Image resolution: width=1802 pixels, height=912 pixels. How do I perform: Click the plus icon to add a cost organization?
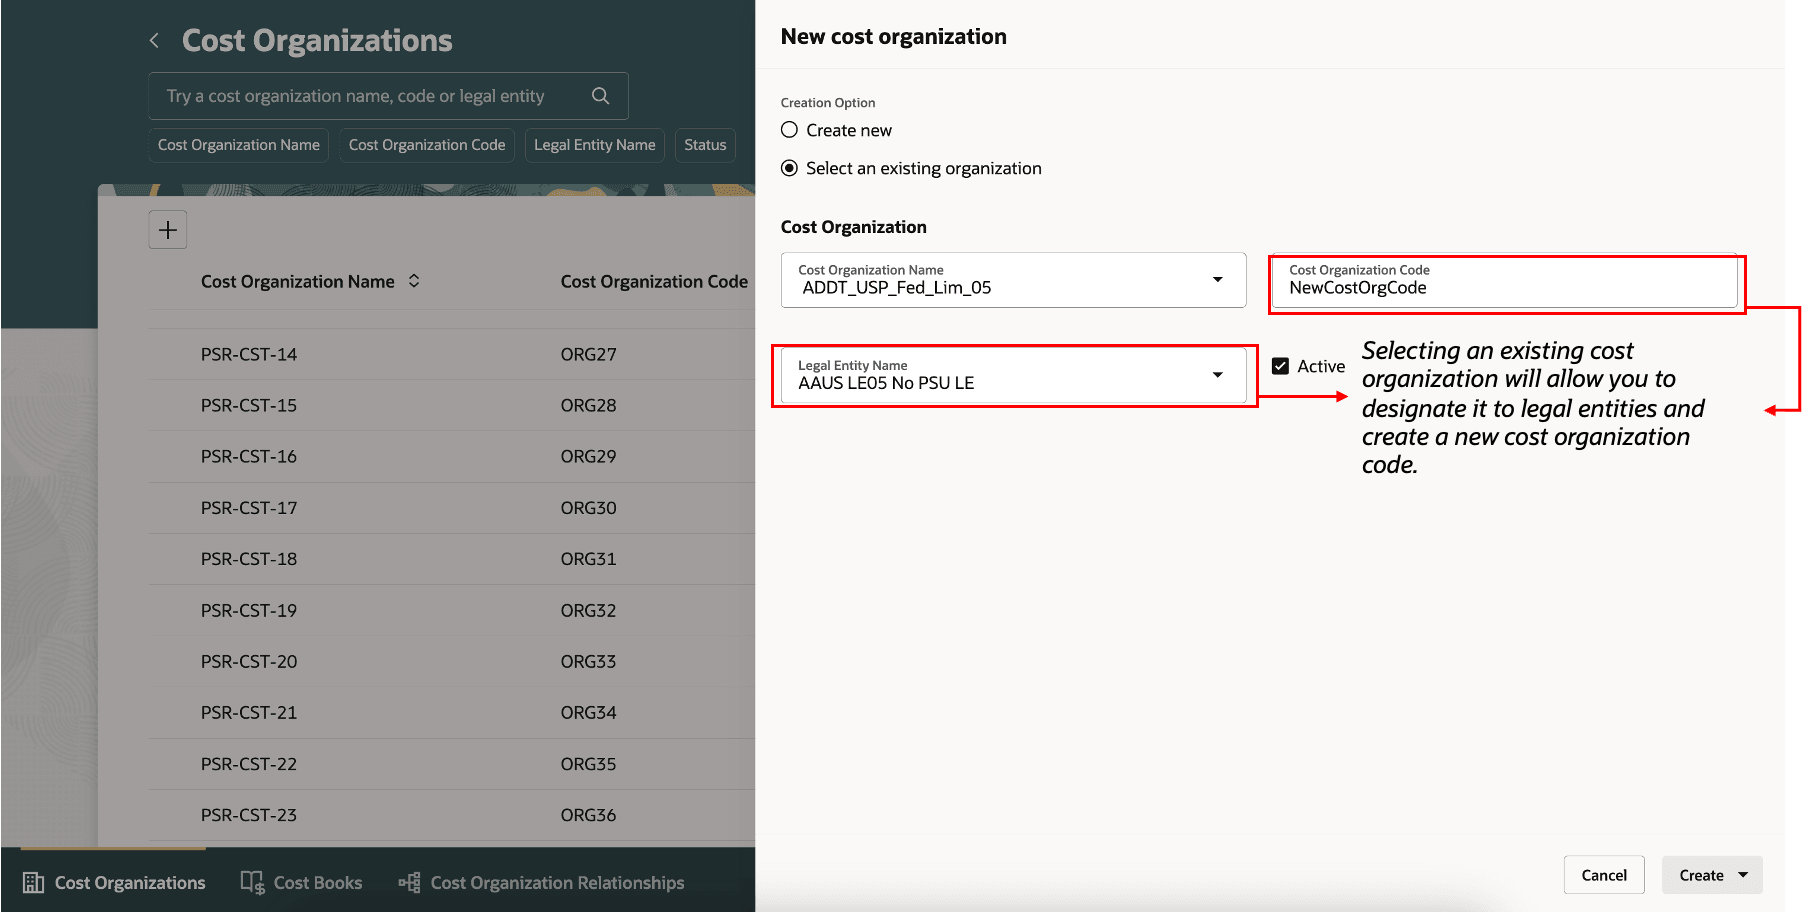point(167,229)
